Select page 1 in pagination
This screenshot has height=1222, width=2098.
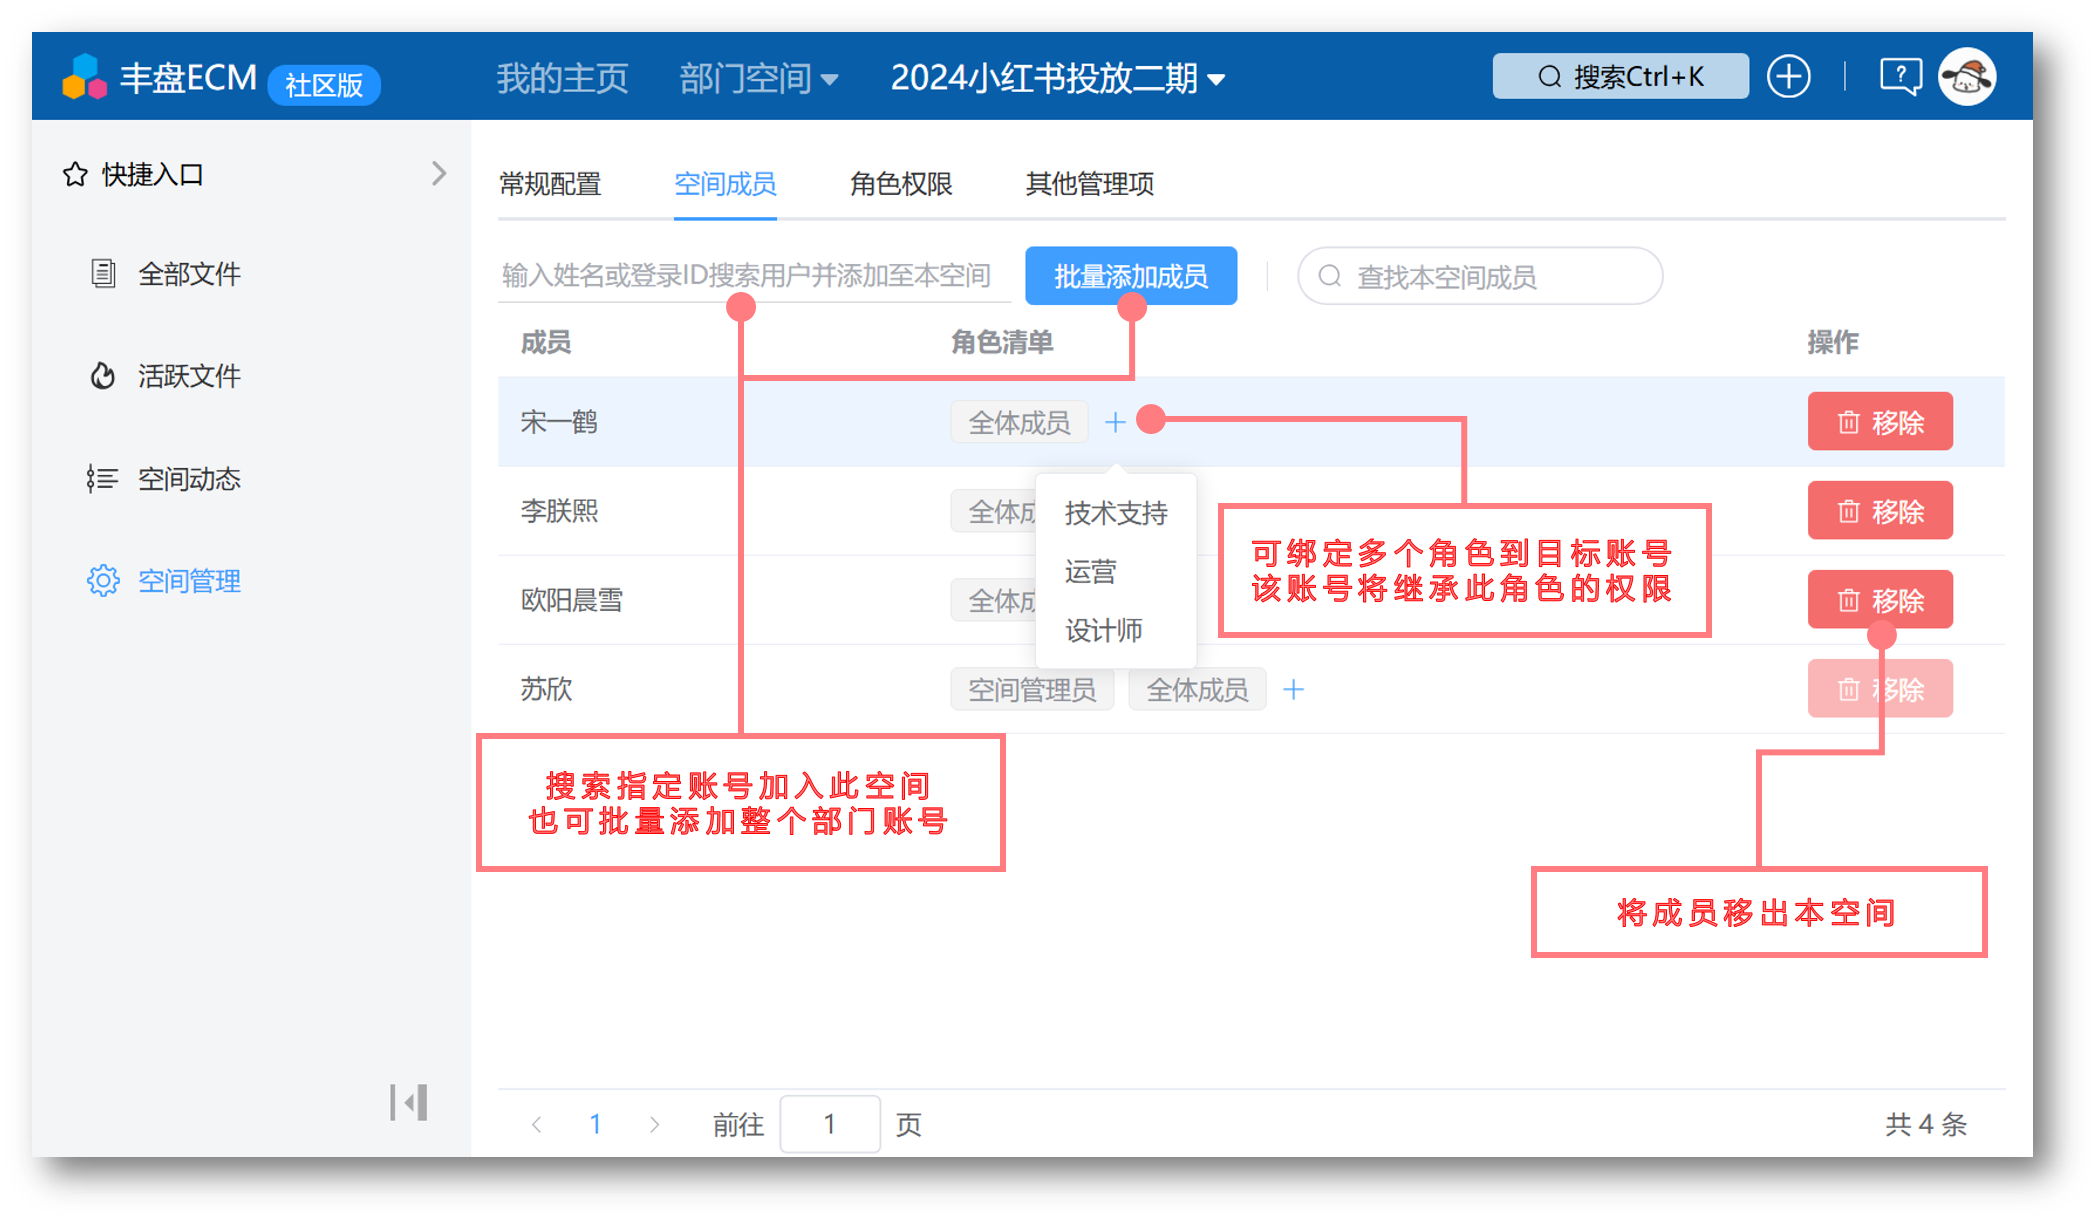tap(595, 1124)
